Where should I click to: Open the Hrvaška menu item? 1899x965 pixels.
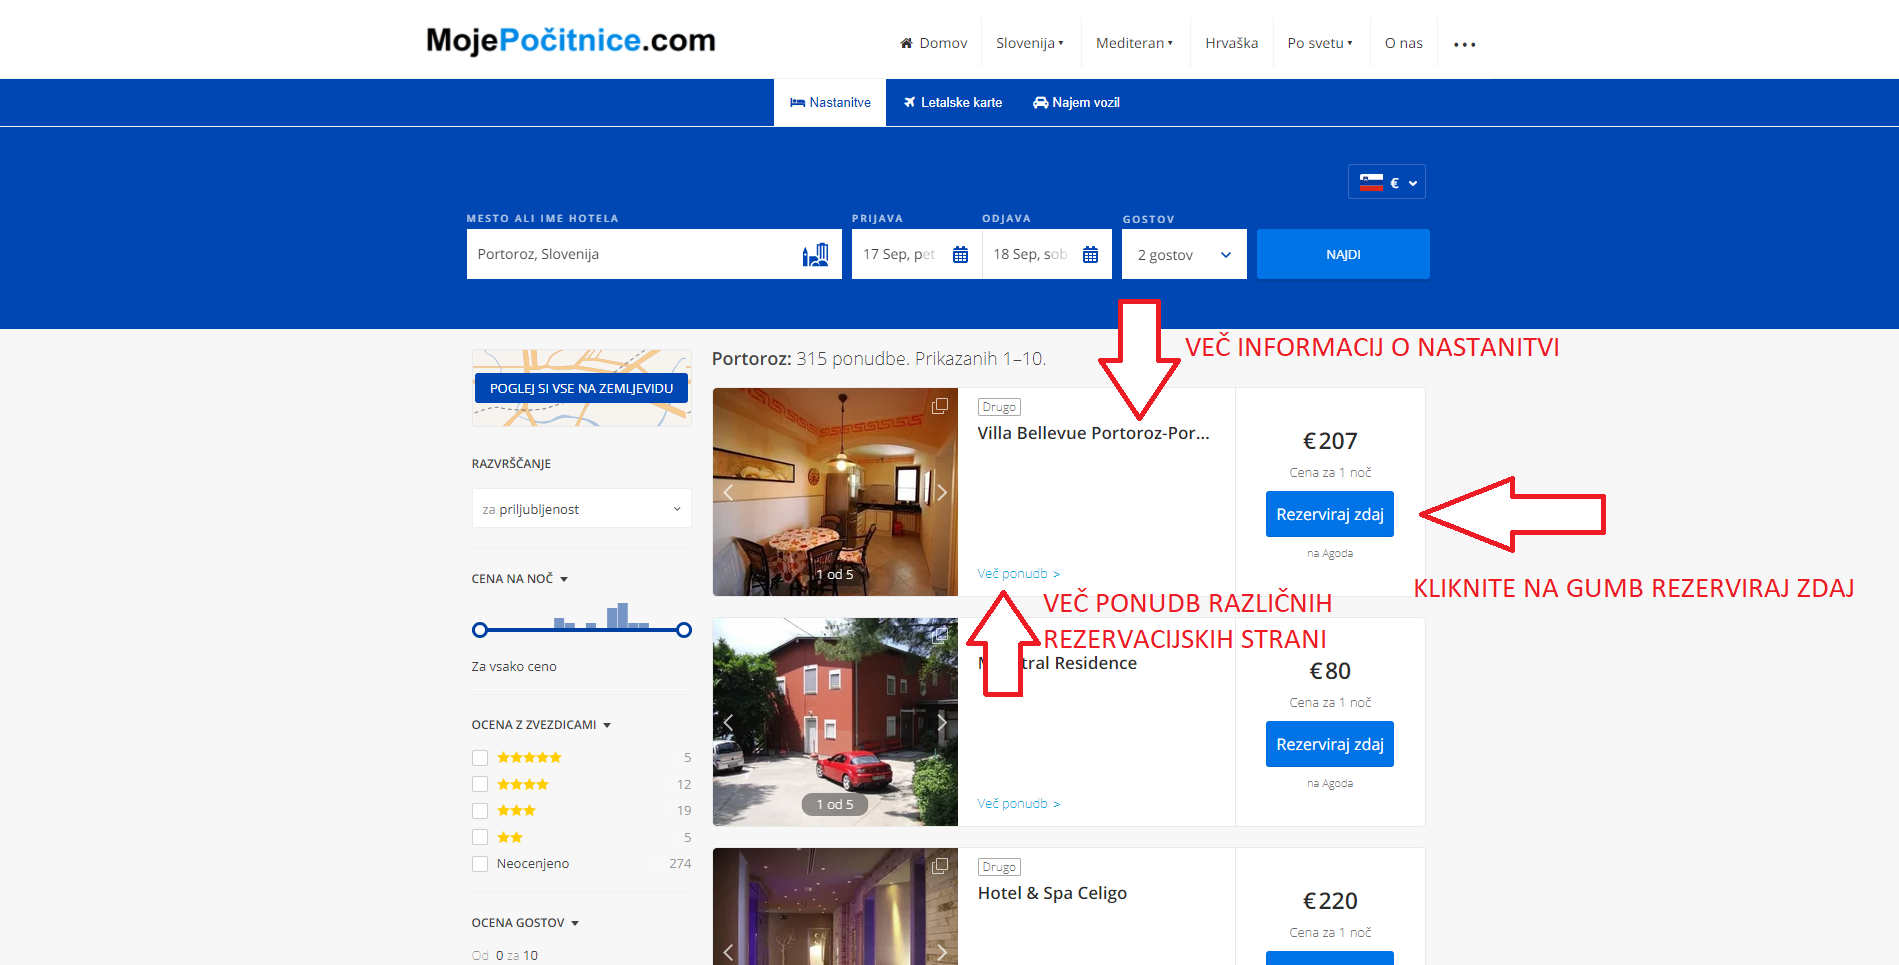click(1231, 43)
